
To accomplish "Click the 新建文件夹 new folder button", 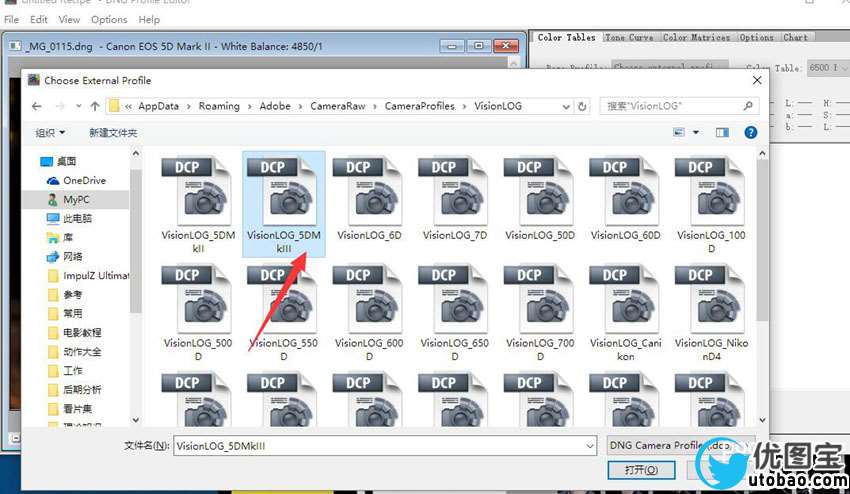I will [113, 132].
